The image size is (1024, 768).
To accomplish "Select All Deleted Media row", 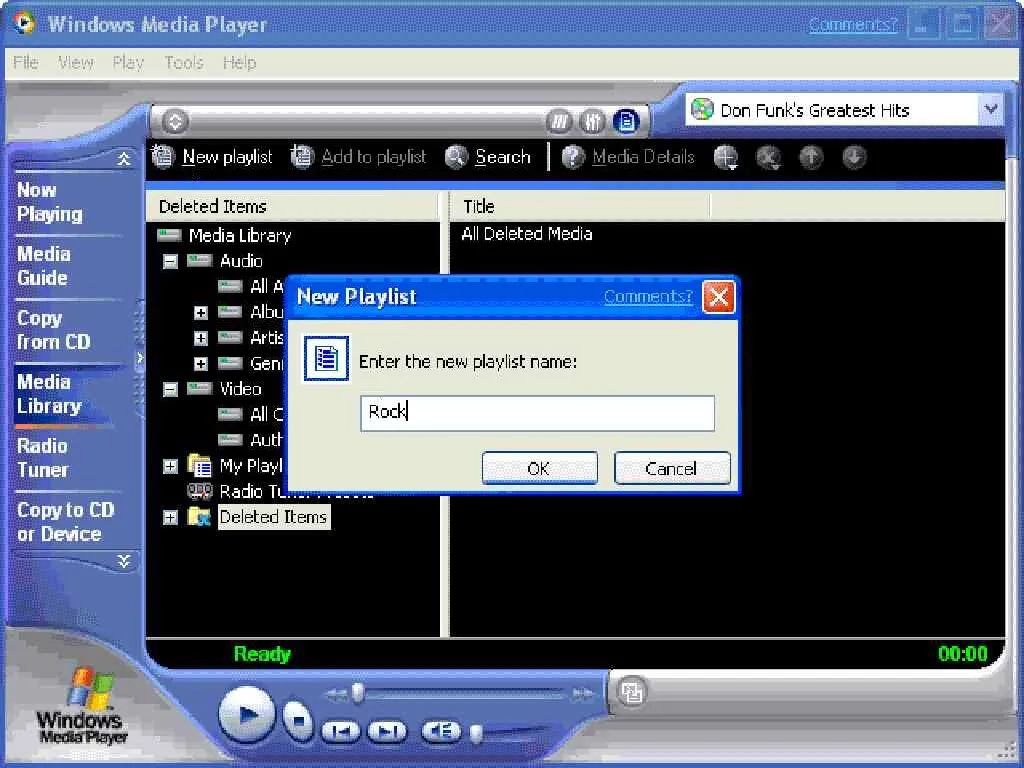I will coord(527,234).
